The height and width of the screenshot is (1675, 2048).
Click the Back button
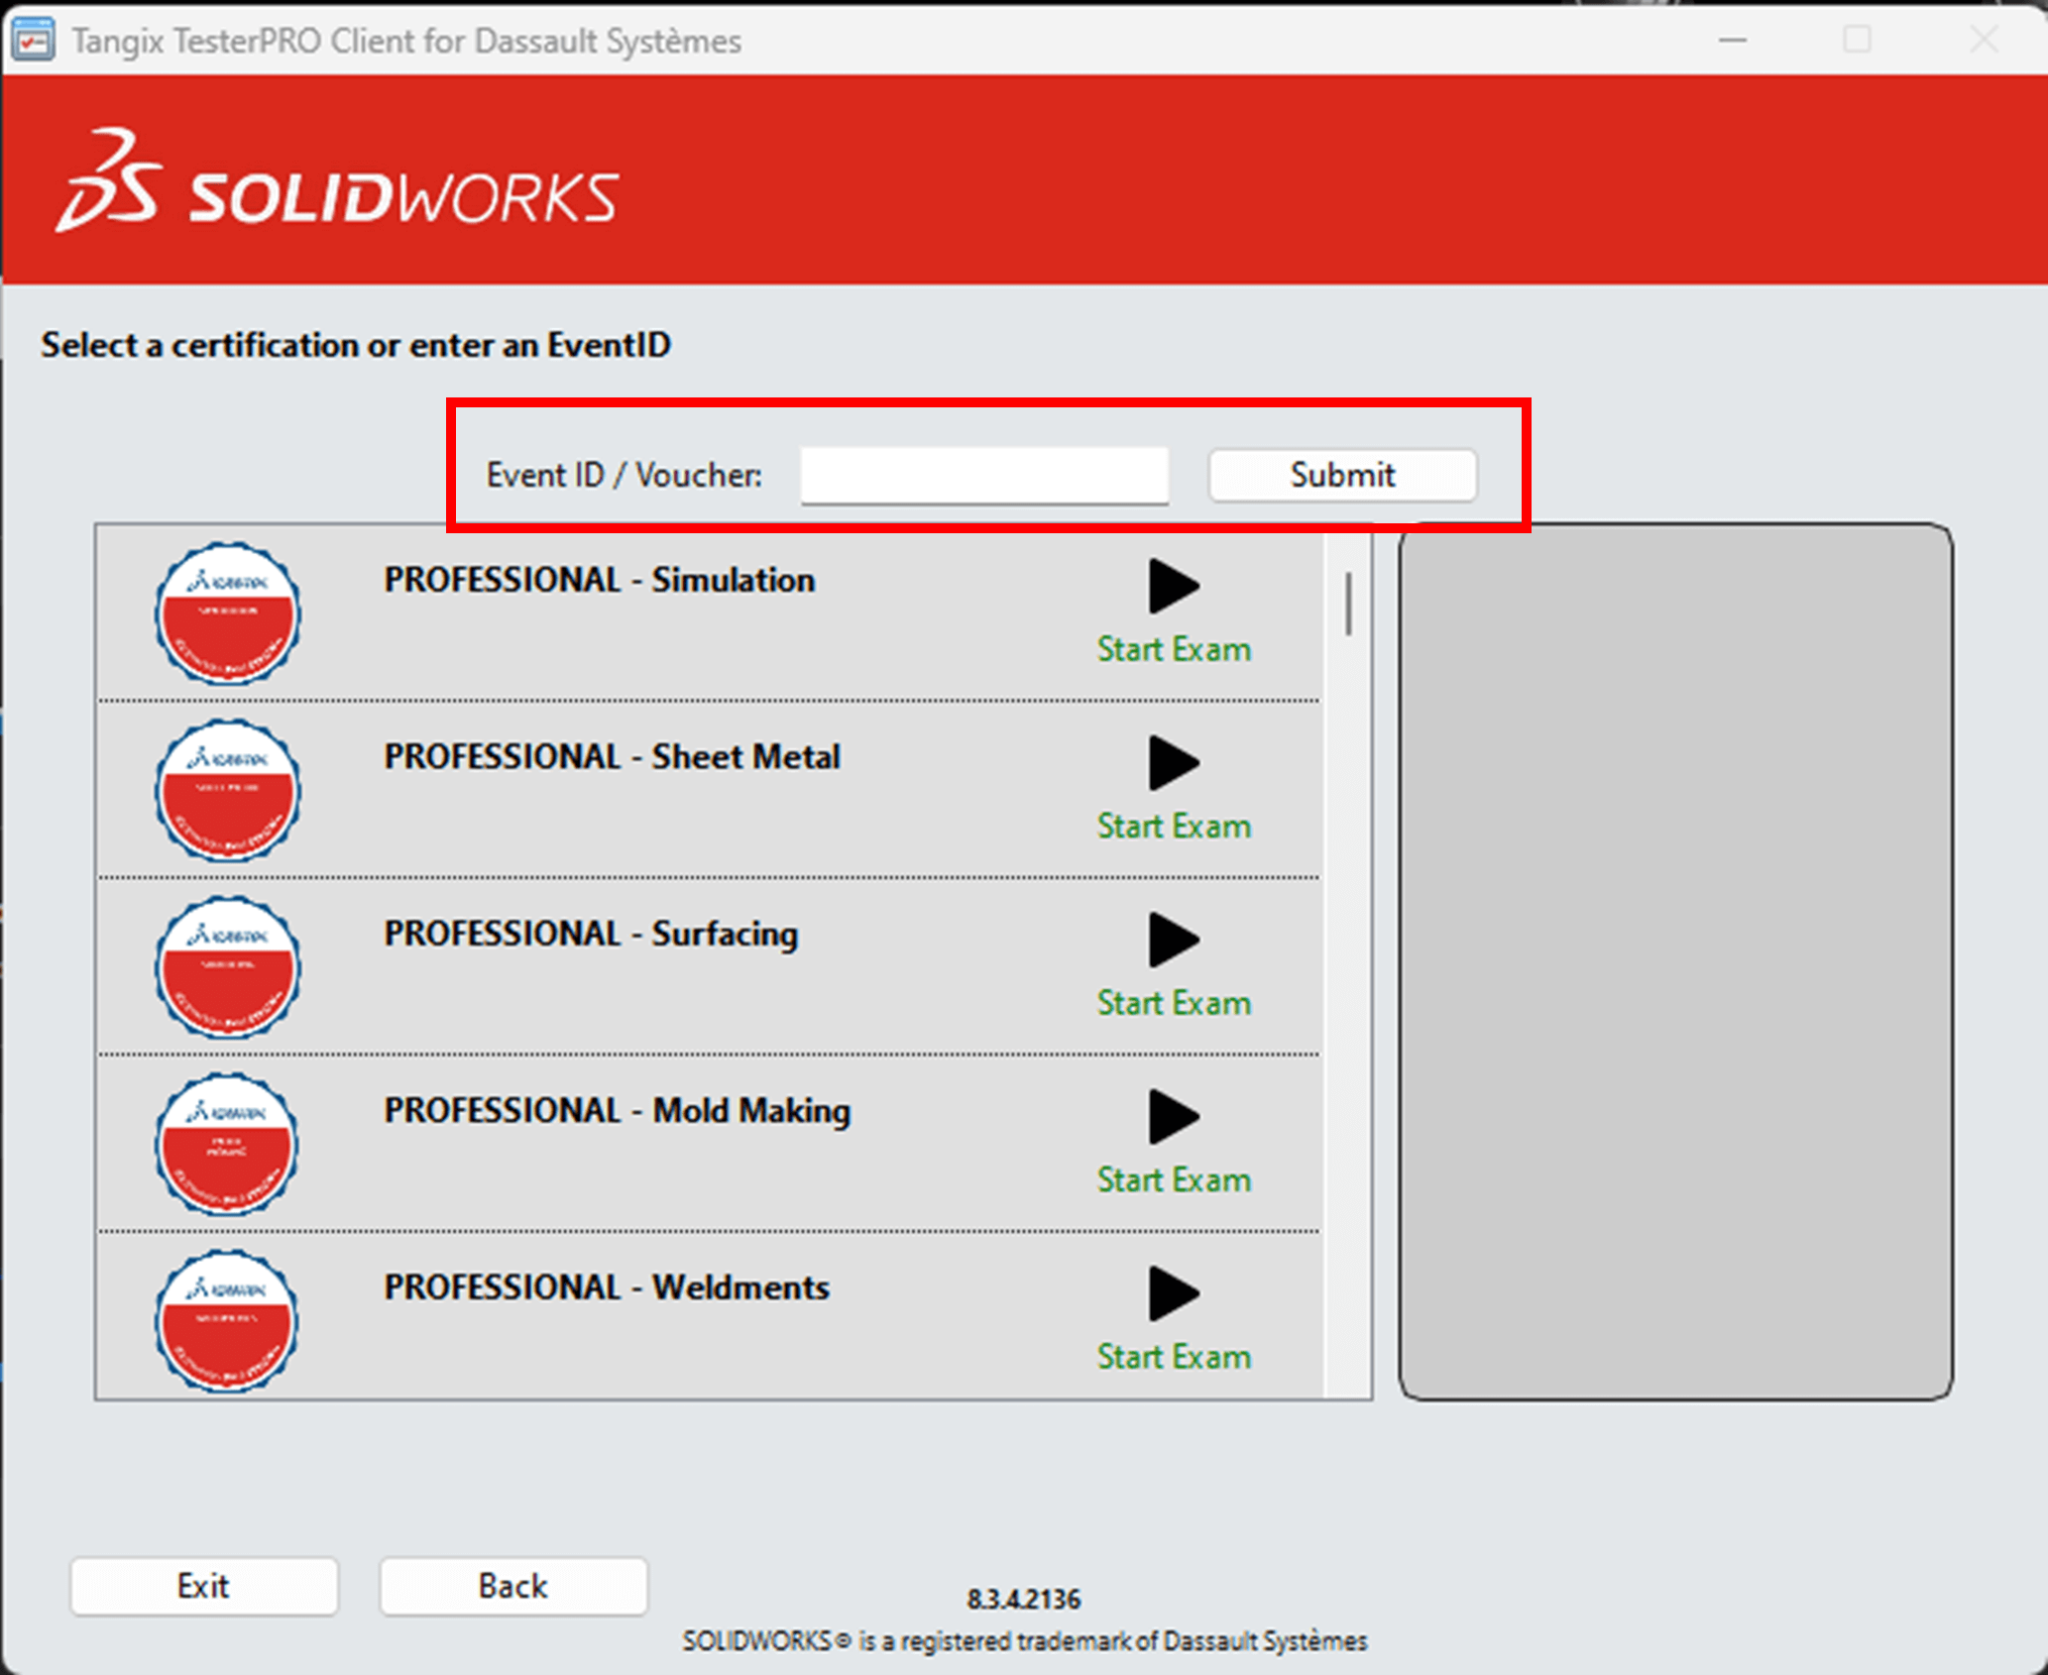point(512,1586)
